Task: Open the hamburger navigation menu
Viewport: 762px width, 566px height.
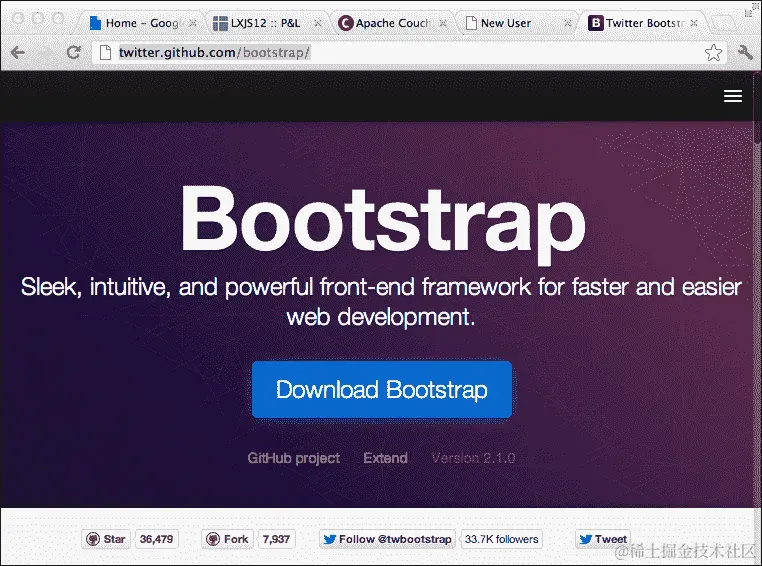Action: click(733, 96)
